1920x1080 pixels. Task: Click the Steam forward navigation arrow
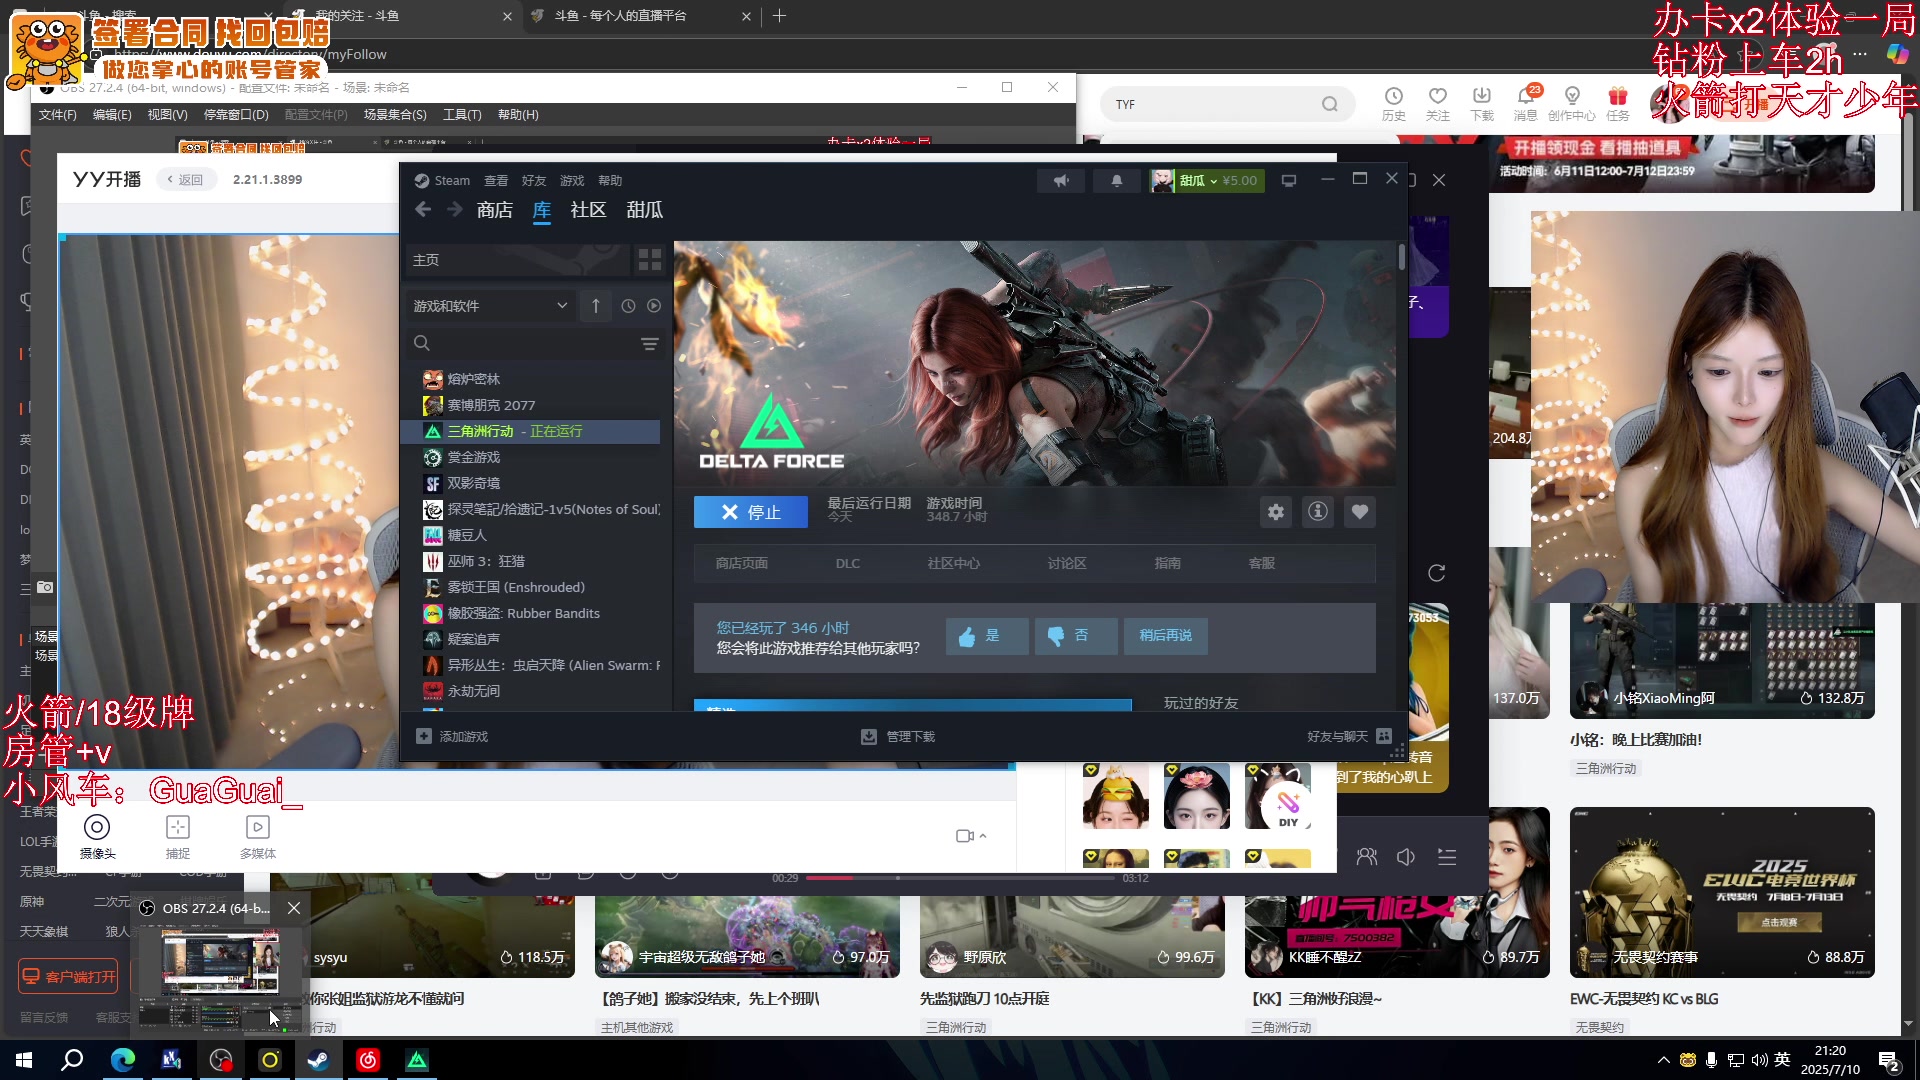(455, 209)
